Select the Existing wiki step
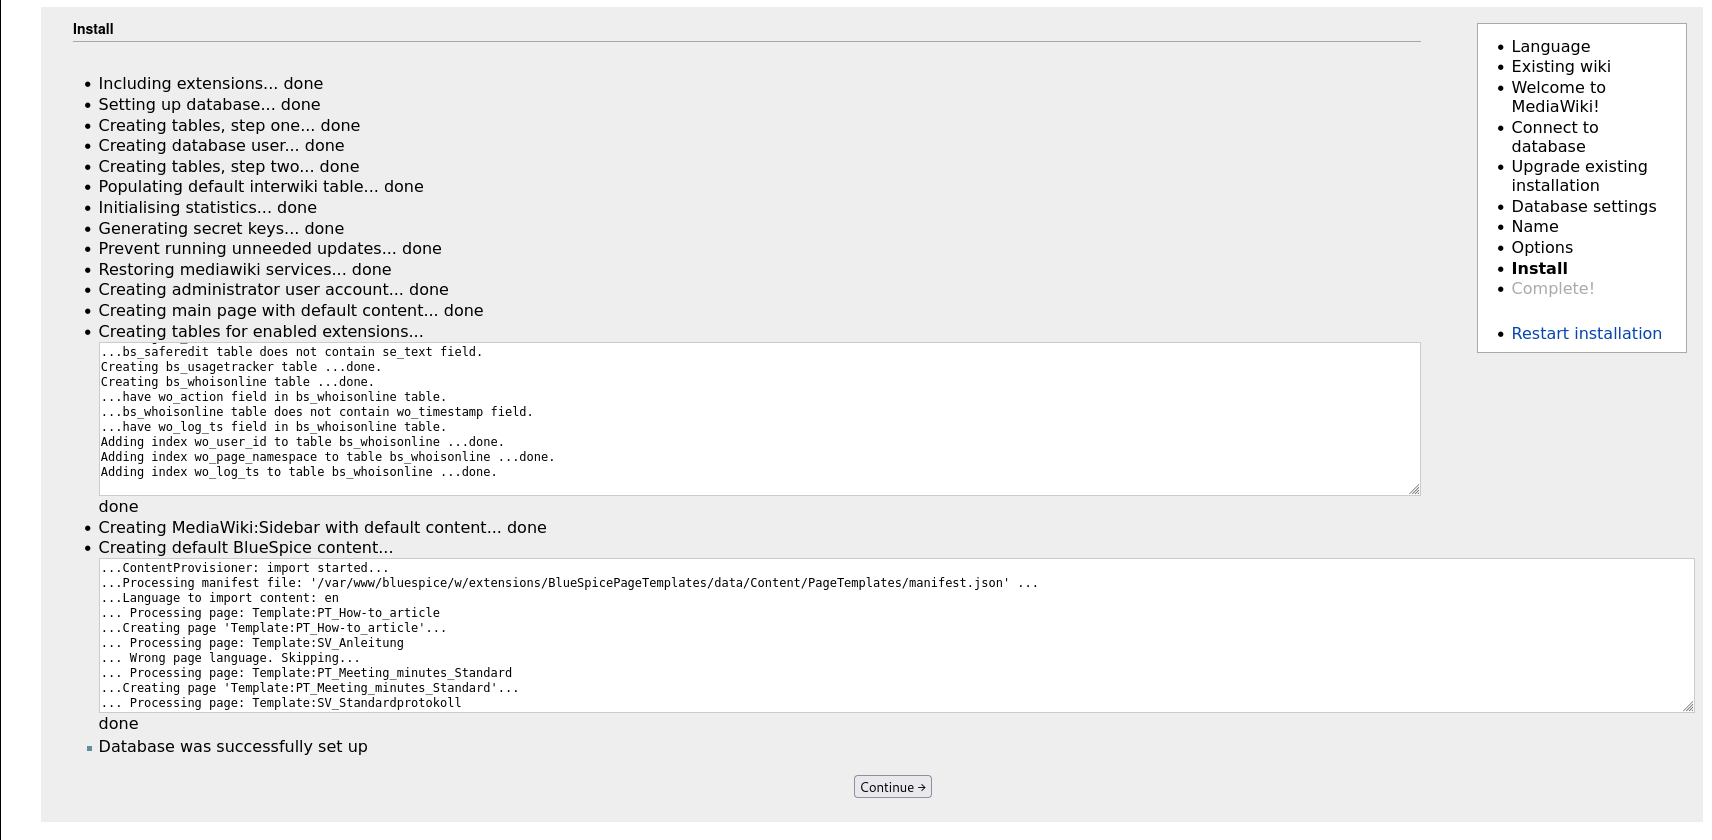Image resolution: width=1712 pixels, height=840 pixels. pos(1560,67)
